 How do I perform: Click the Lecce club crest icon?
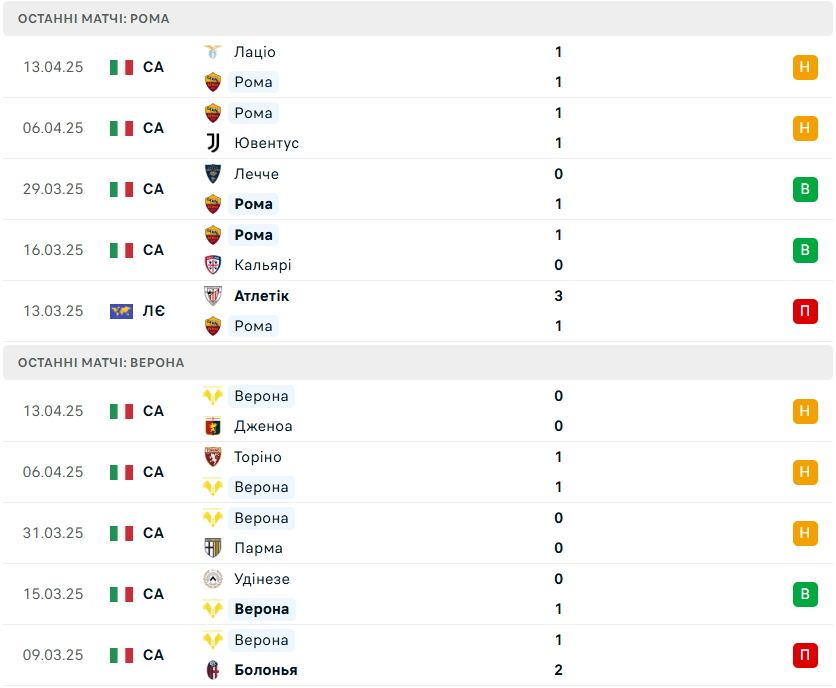click(213, 174)
